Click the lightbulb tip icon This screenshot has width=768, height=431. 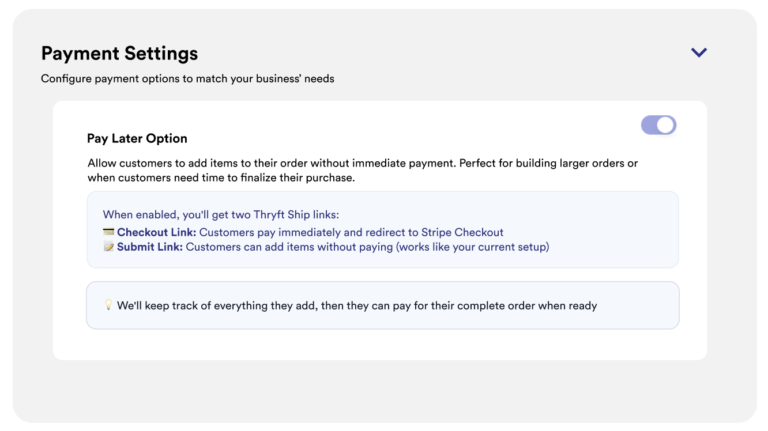pyautogui.click(x=108, y=305)
